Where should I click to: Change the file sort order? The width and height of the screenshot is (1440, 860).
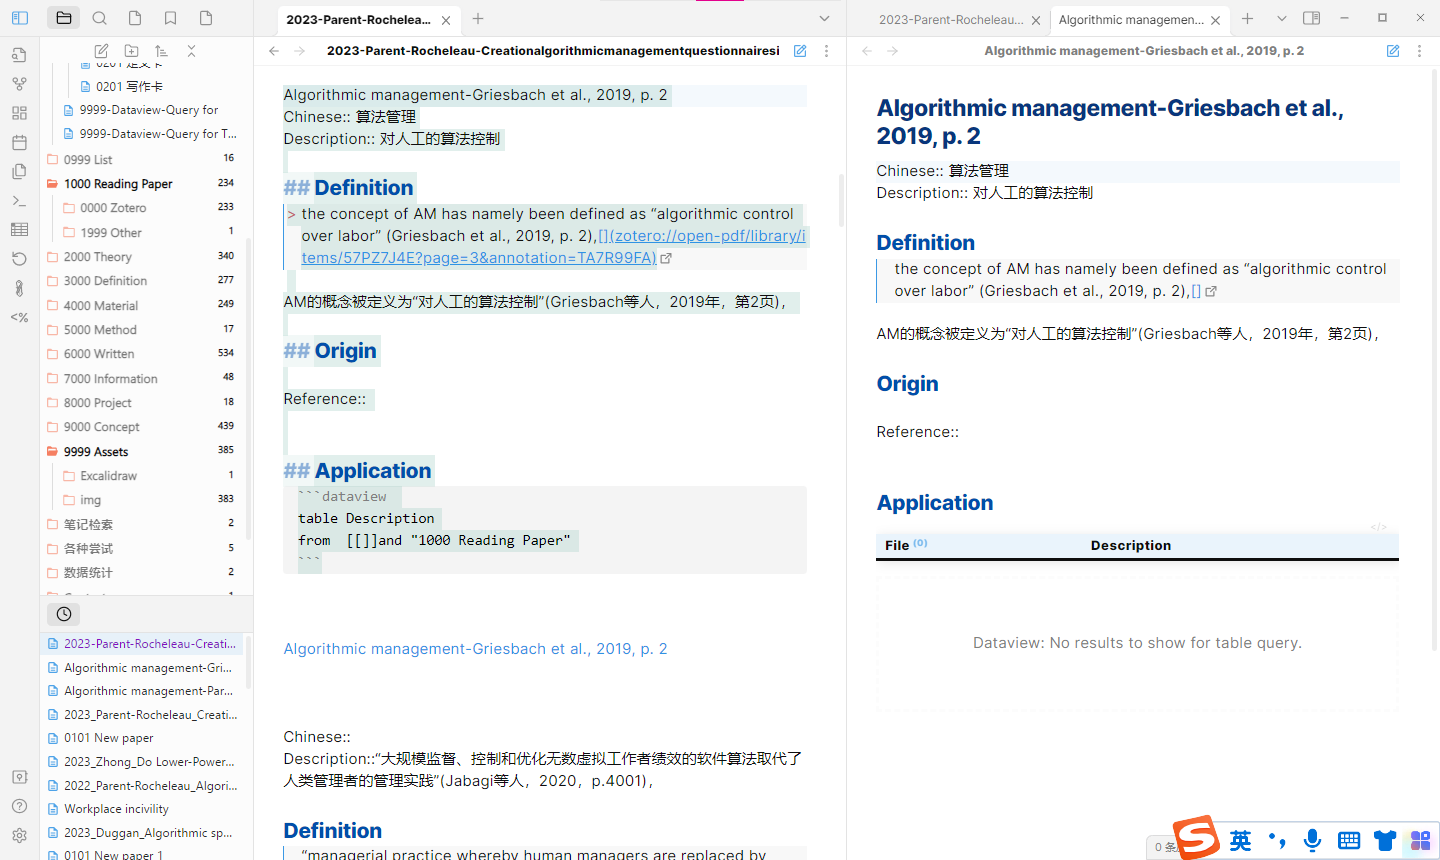click(161, 51)
